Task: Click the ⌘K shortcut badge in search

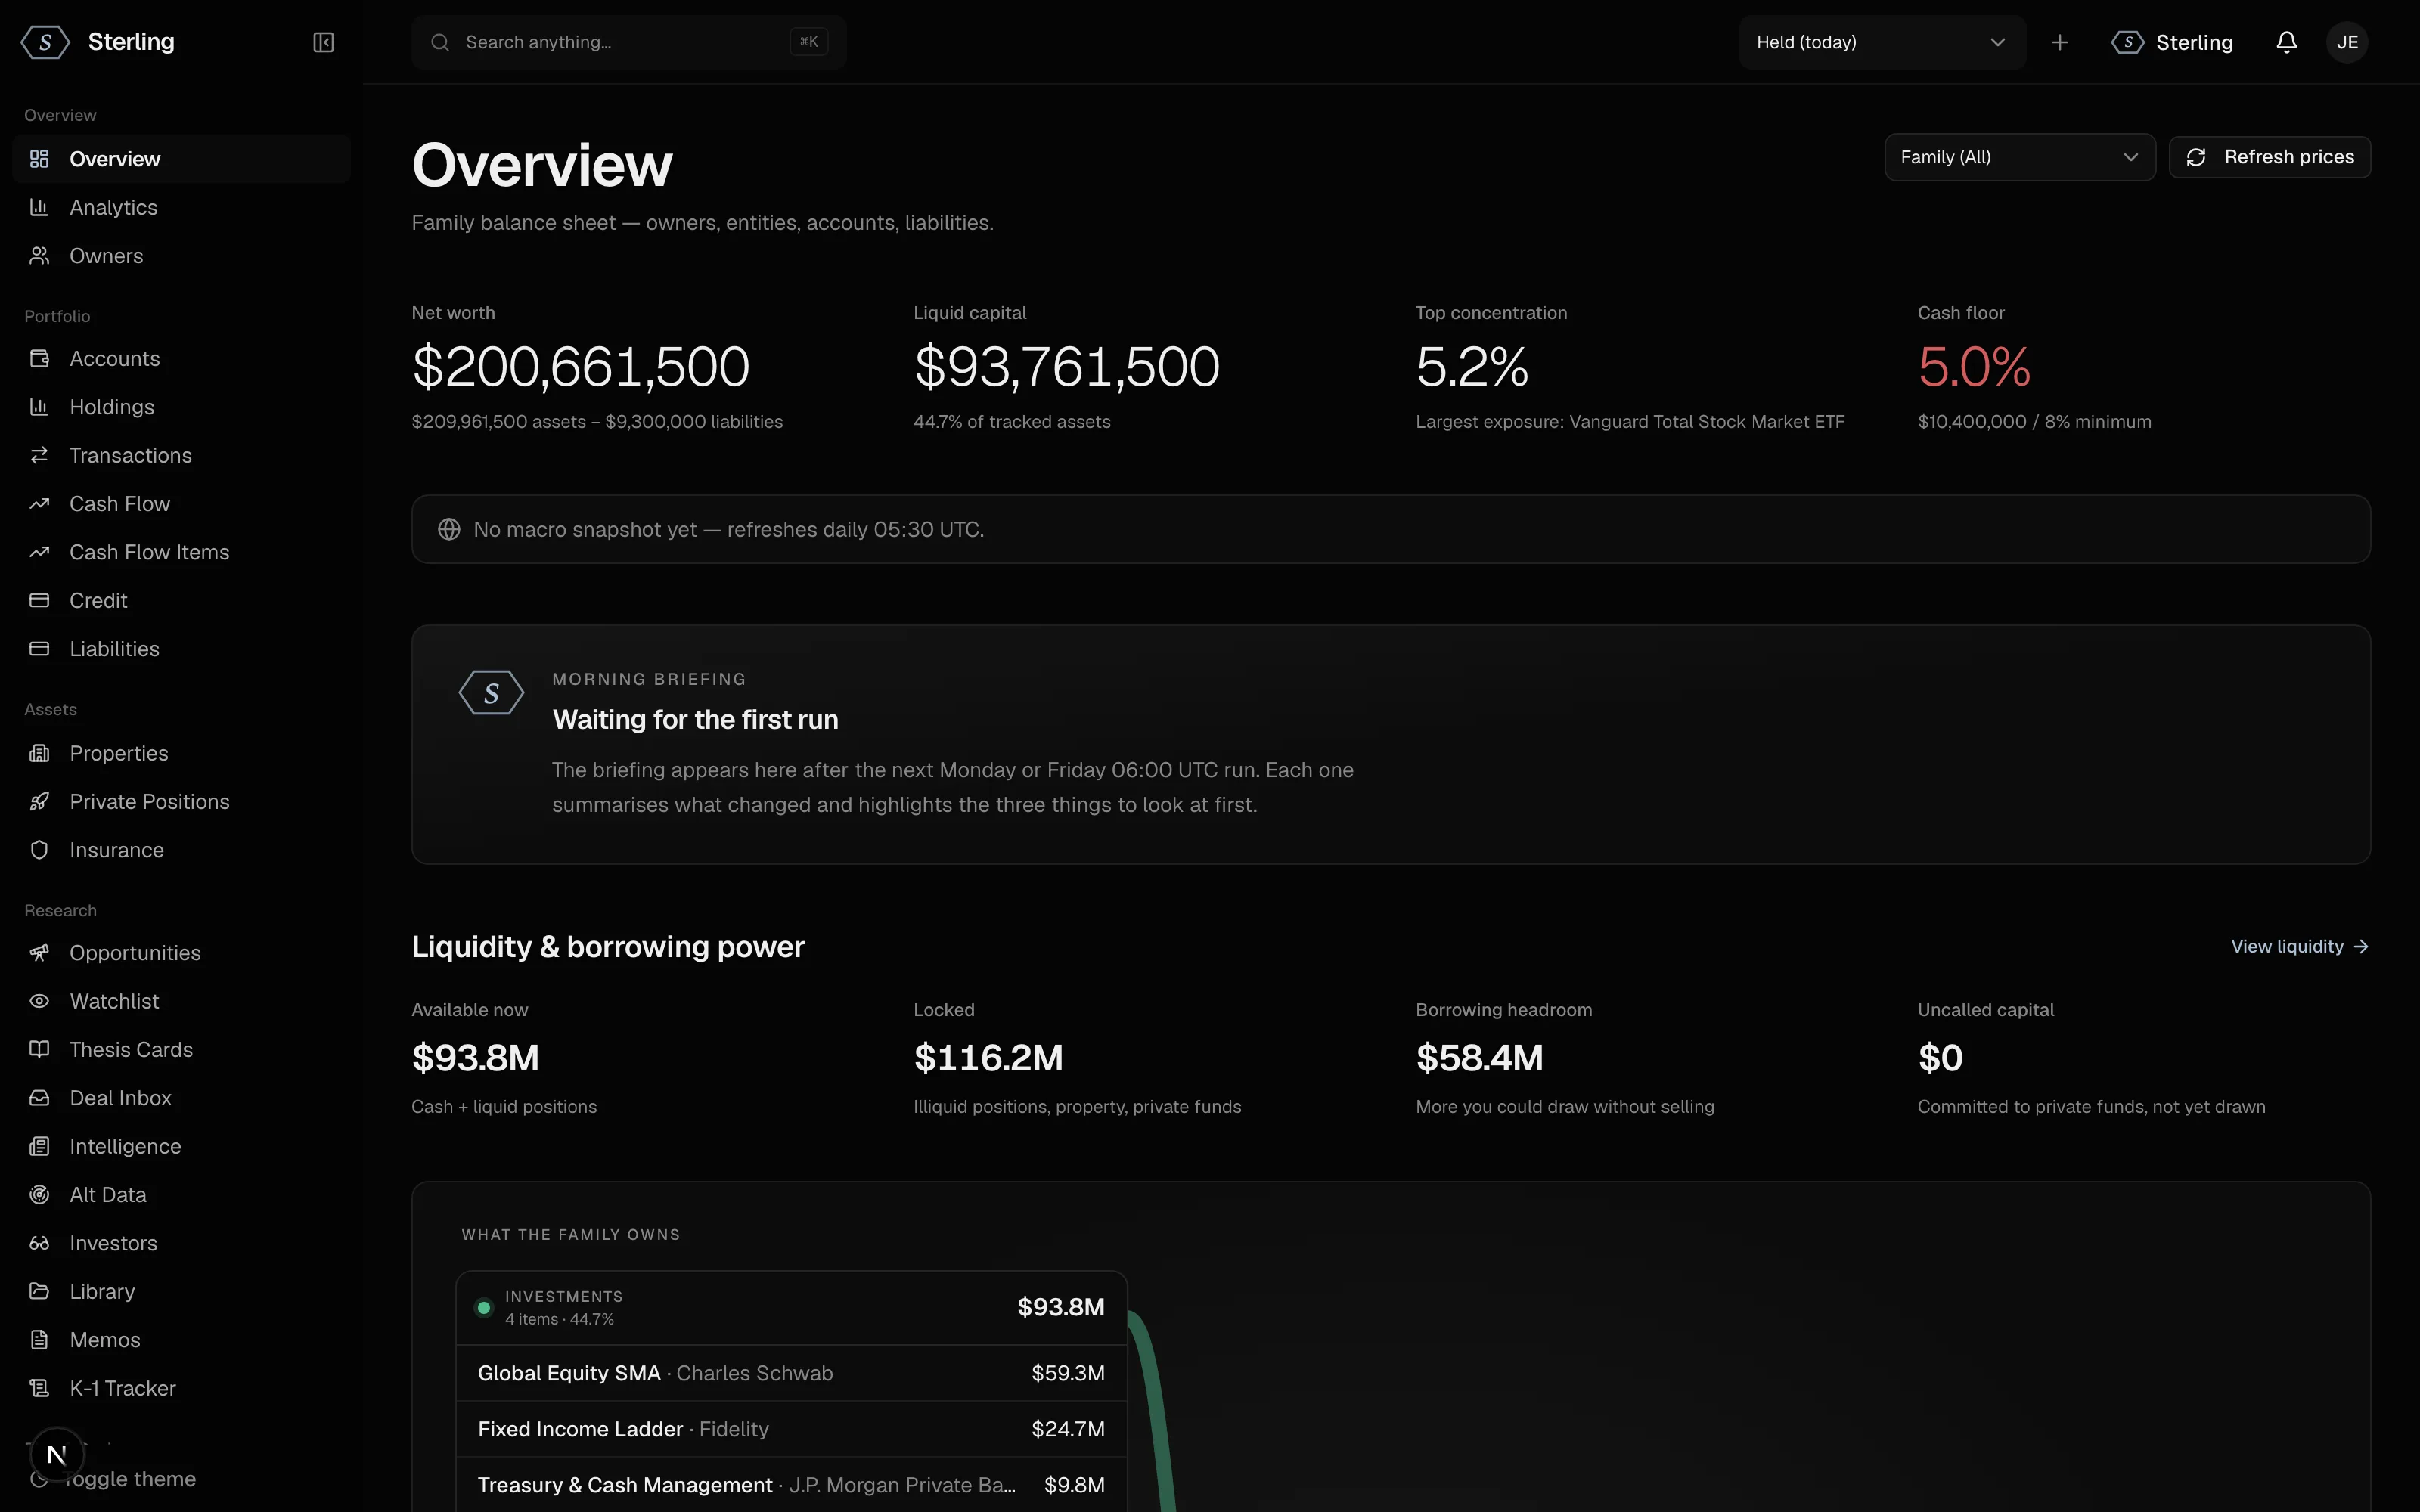Action: point(808,42)
